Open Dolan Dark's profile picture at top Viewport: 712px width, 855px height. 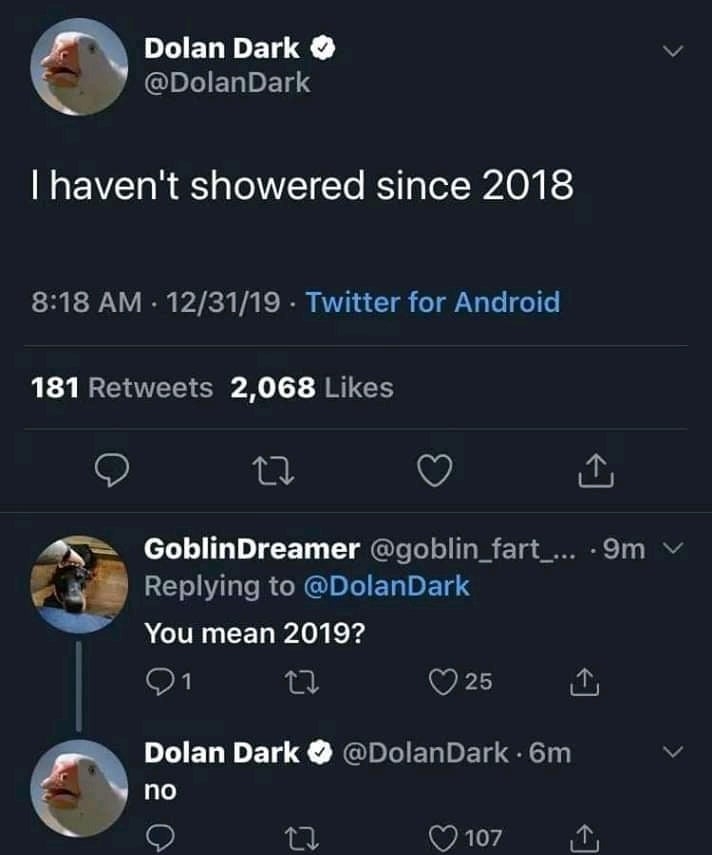[83, 66]
